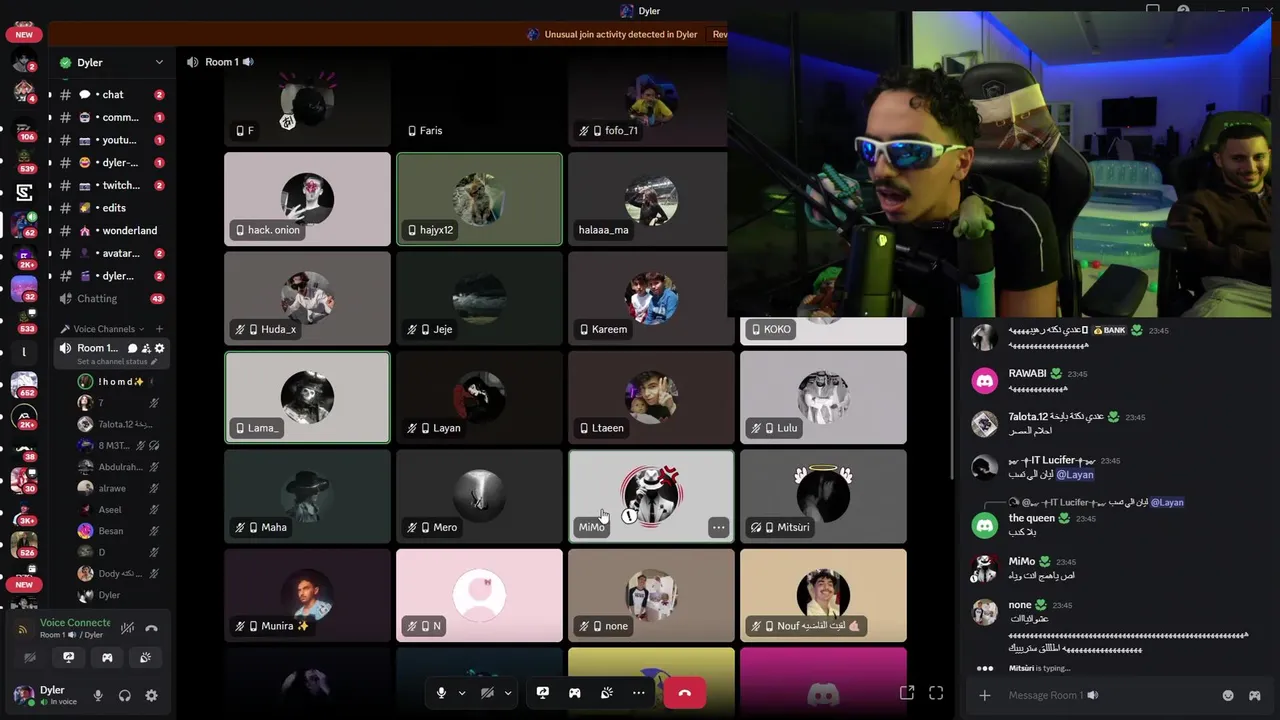Image resolution: width=1280 pixels, height=720 pixels.
Task: Open the twitch channel
Action: (x=110, y=186)
